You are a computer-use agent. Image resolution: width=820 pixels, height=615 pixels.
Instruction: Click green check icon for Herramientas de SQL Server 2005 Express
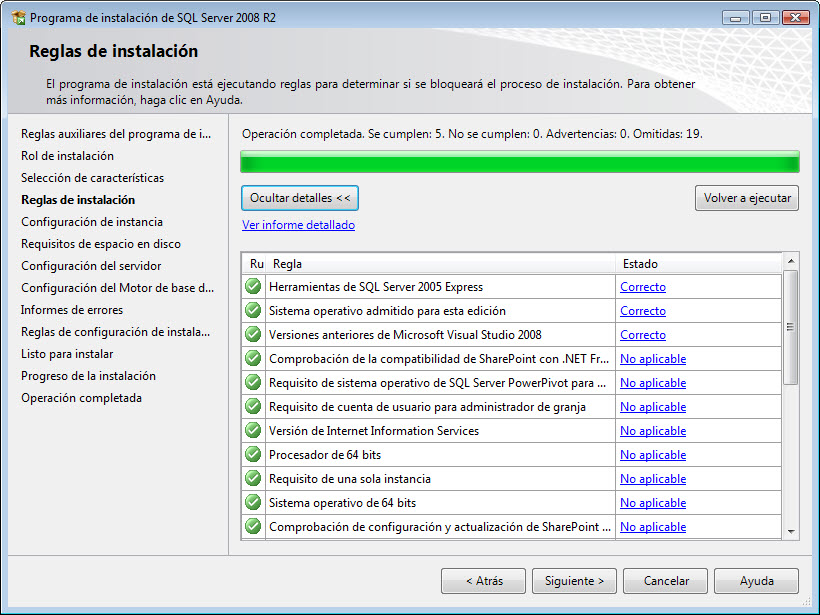pos(253,287)
